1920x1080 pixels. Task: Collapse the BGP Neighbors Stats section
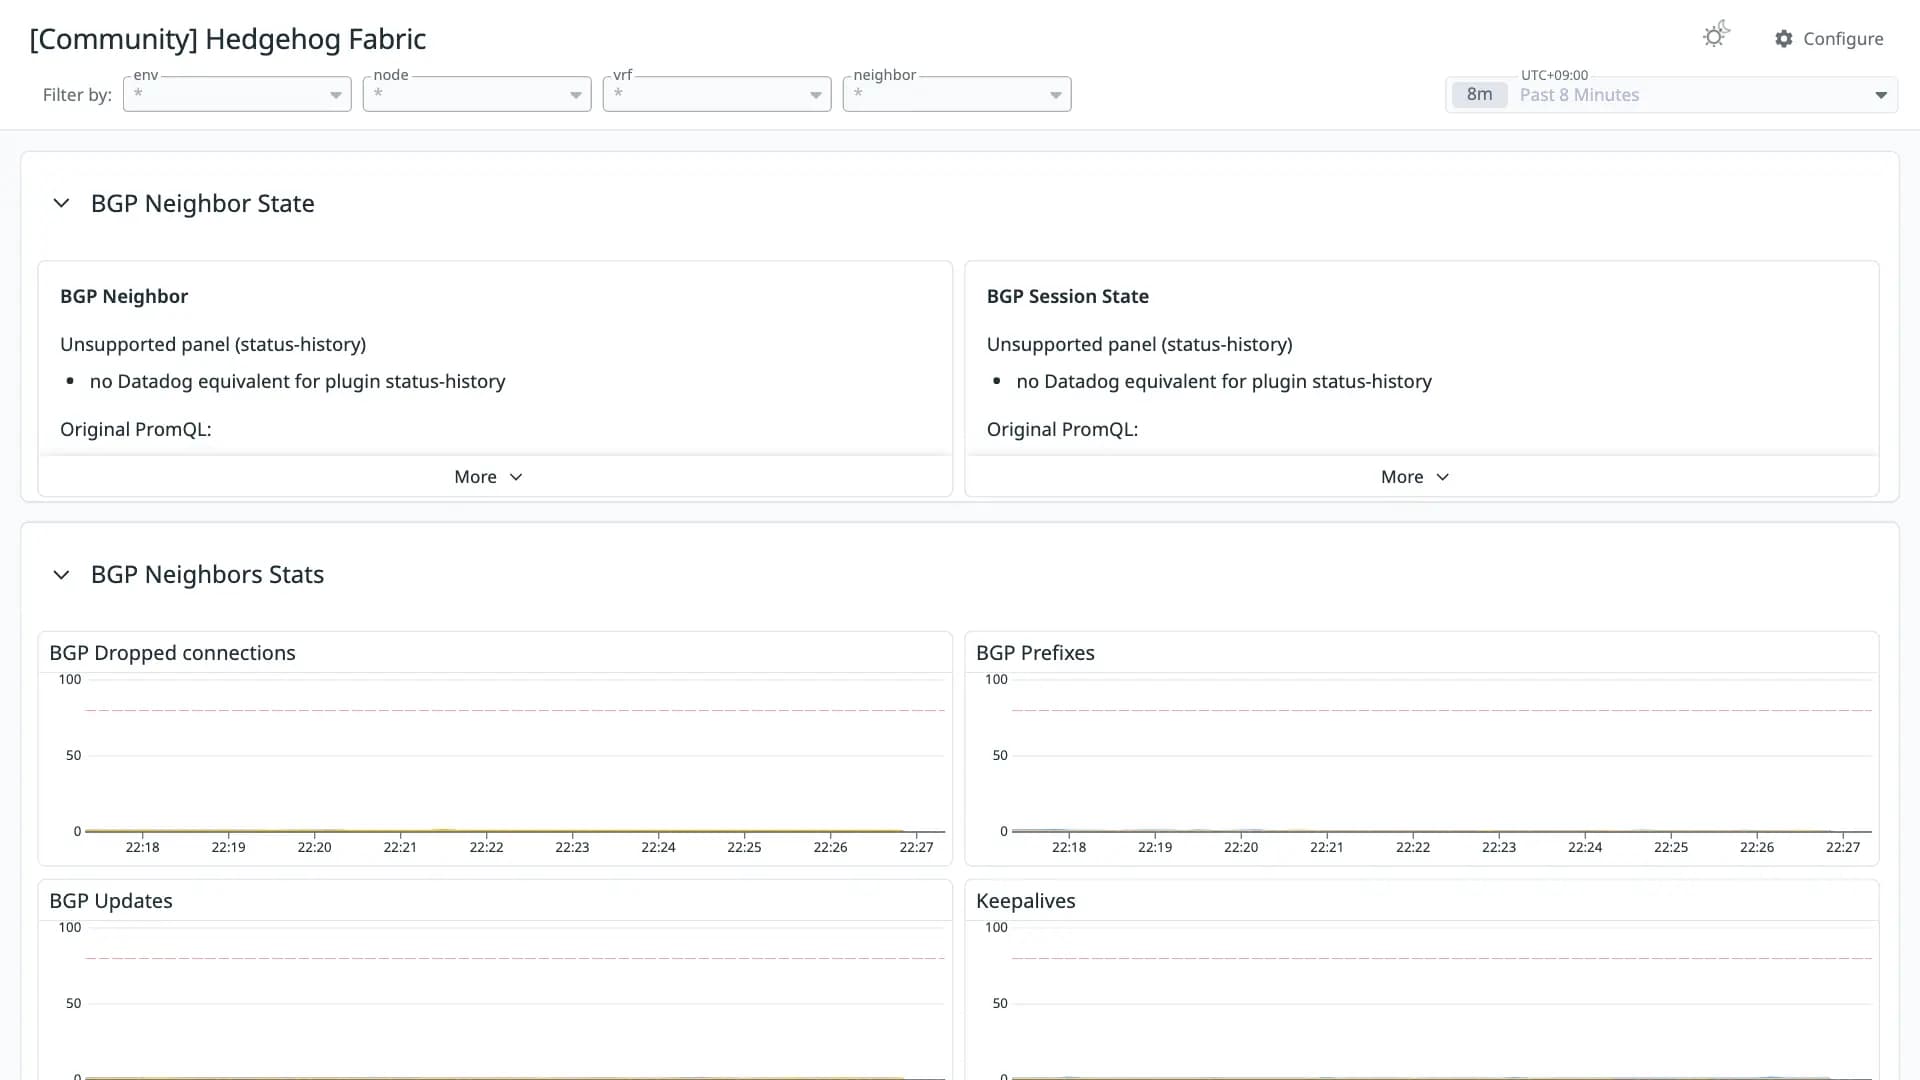(x=61, y=575)
